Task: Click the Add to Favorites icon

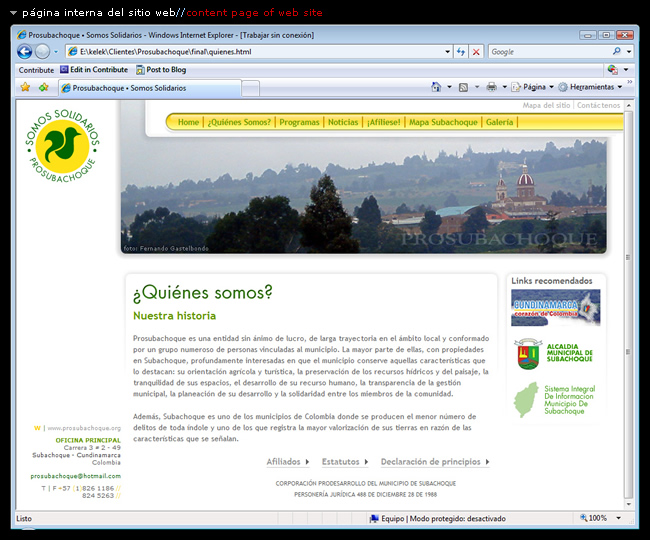Action: pyautogui.click(x=43, y=88)
